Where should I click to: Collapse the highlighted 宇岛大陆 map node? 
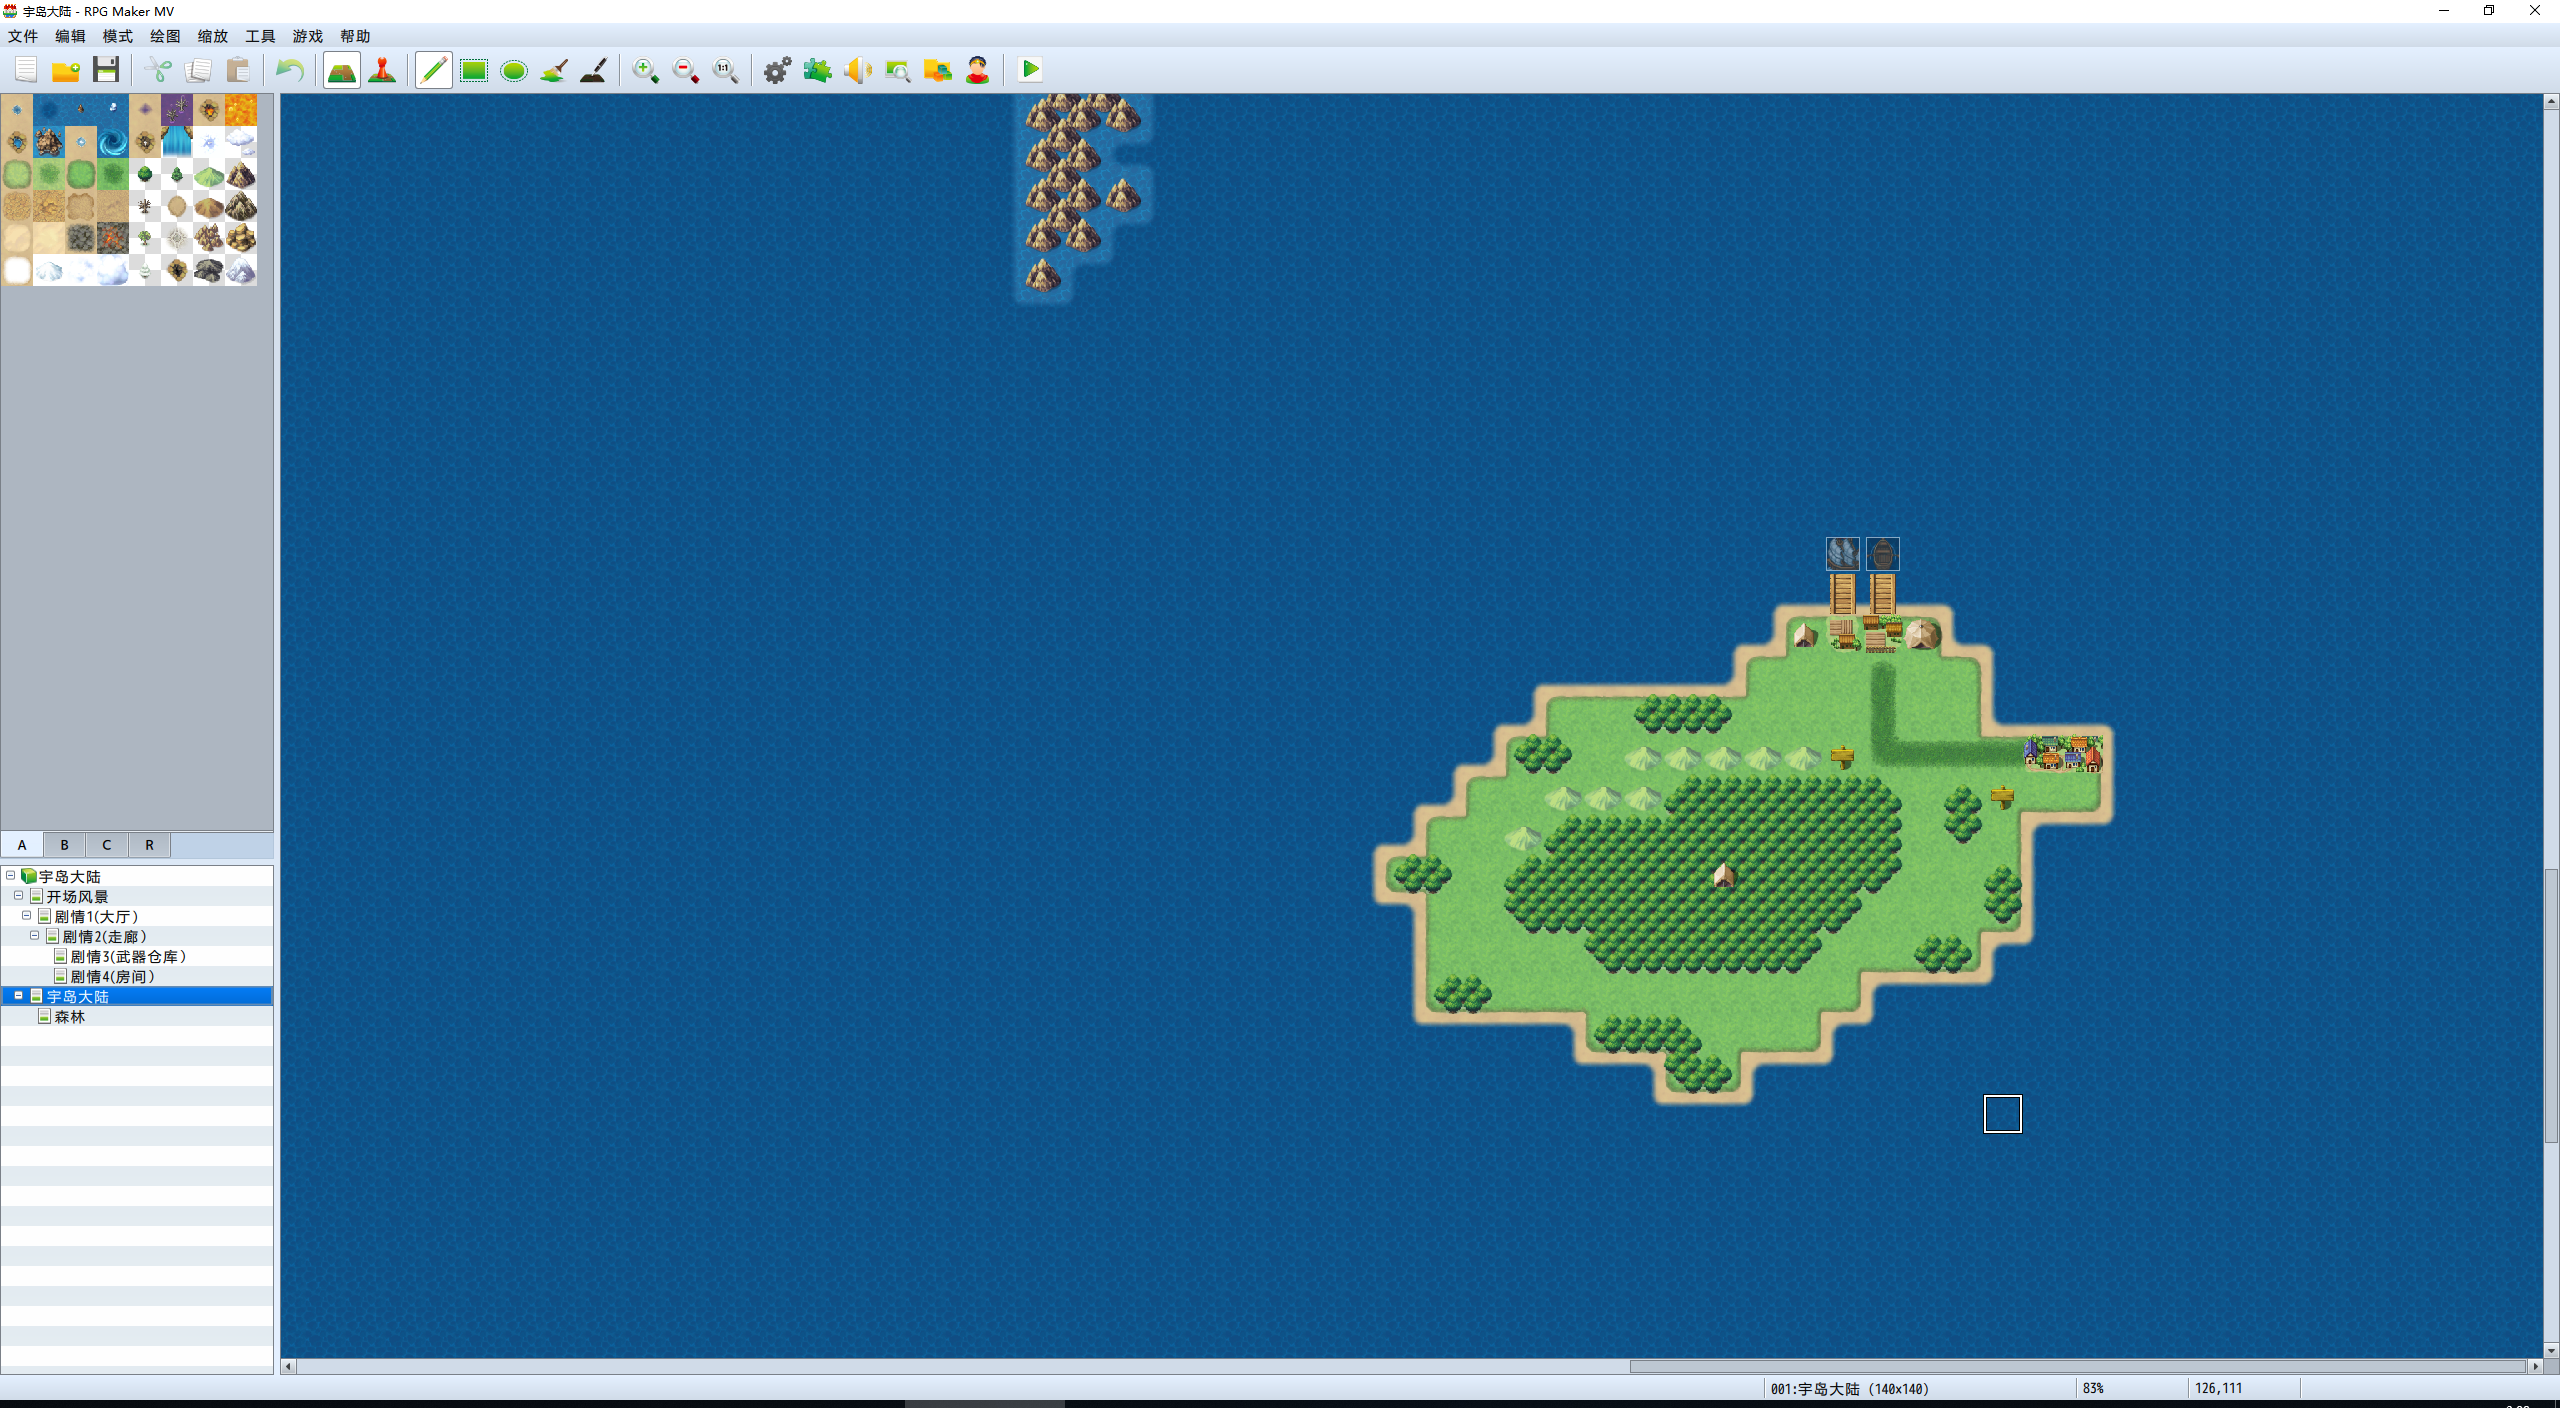pyautogui.click(x=19, y=996)
